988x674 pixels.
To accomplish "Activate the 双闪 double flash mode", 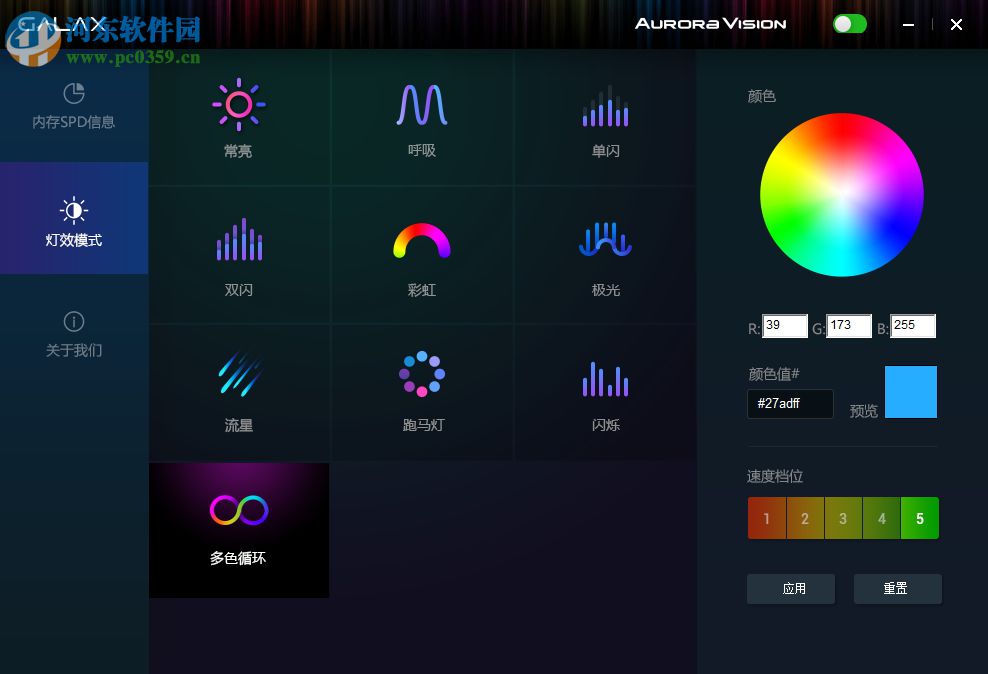I will tap(238, 253).
